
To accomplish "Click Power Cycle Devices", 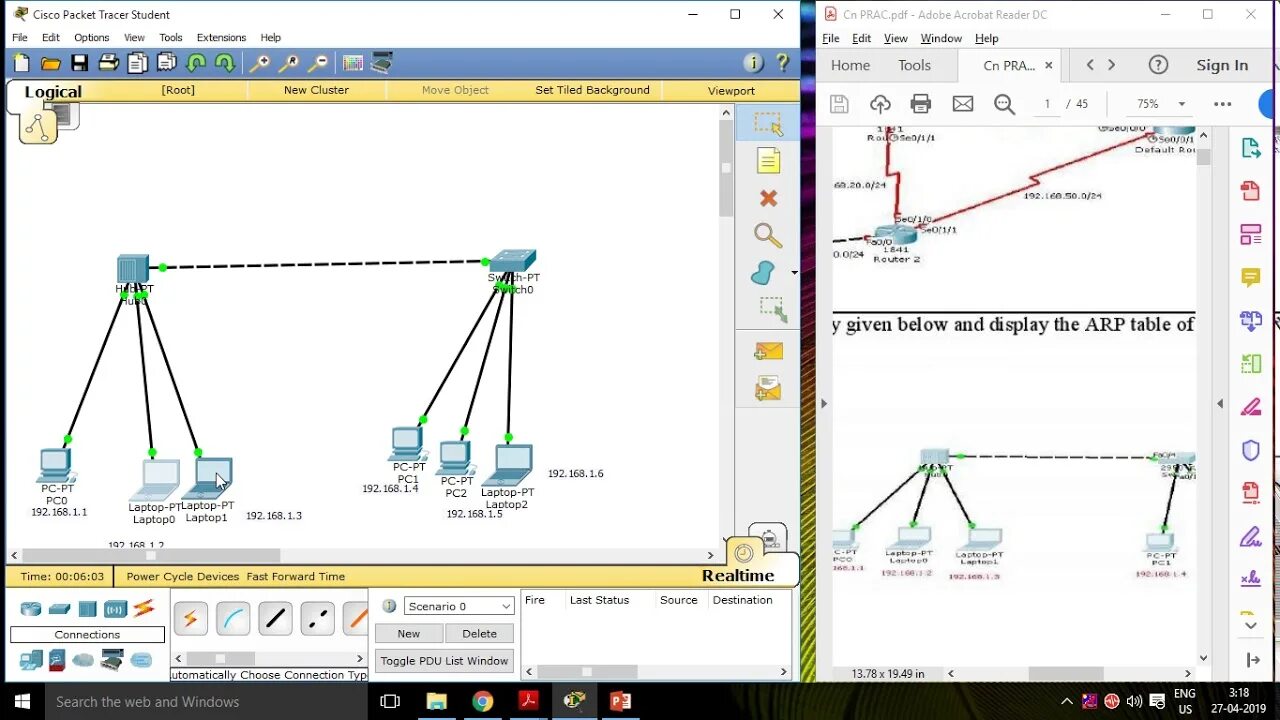I will click(x=183, y=576).
